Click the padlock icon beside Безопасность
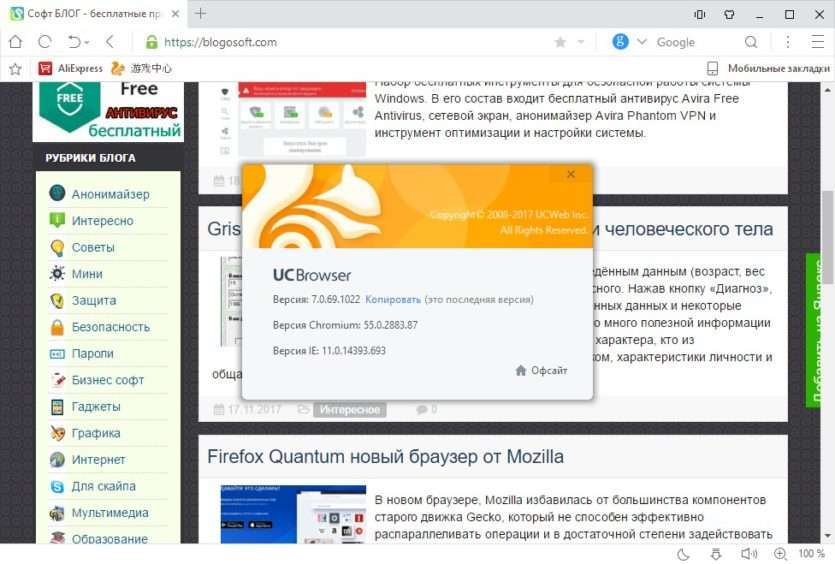This screenshot has height=564, width=835. 57,327
